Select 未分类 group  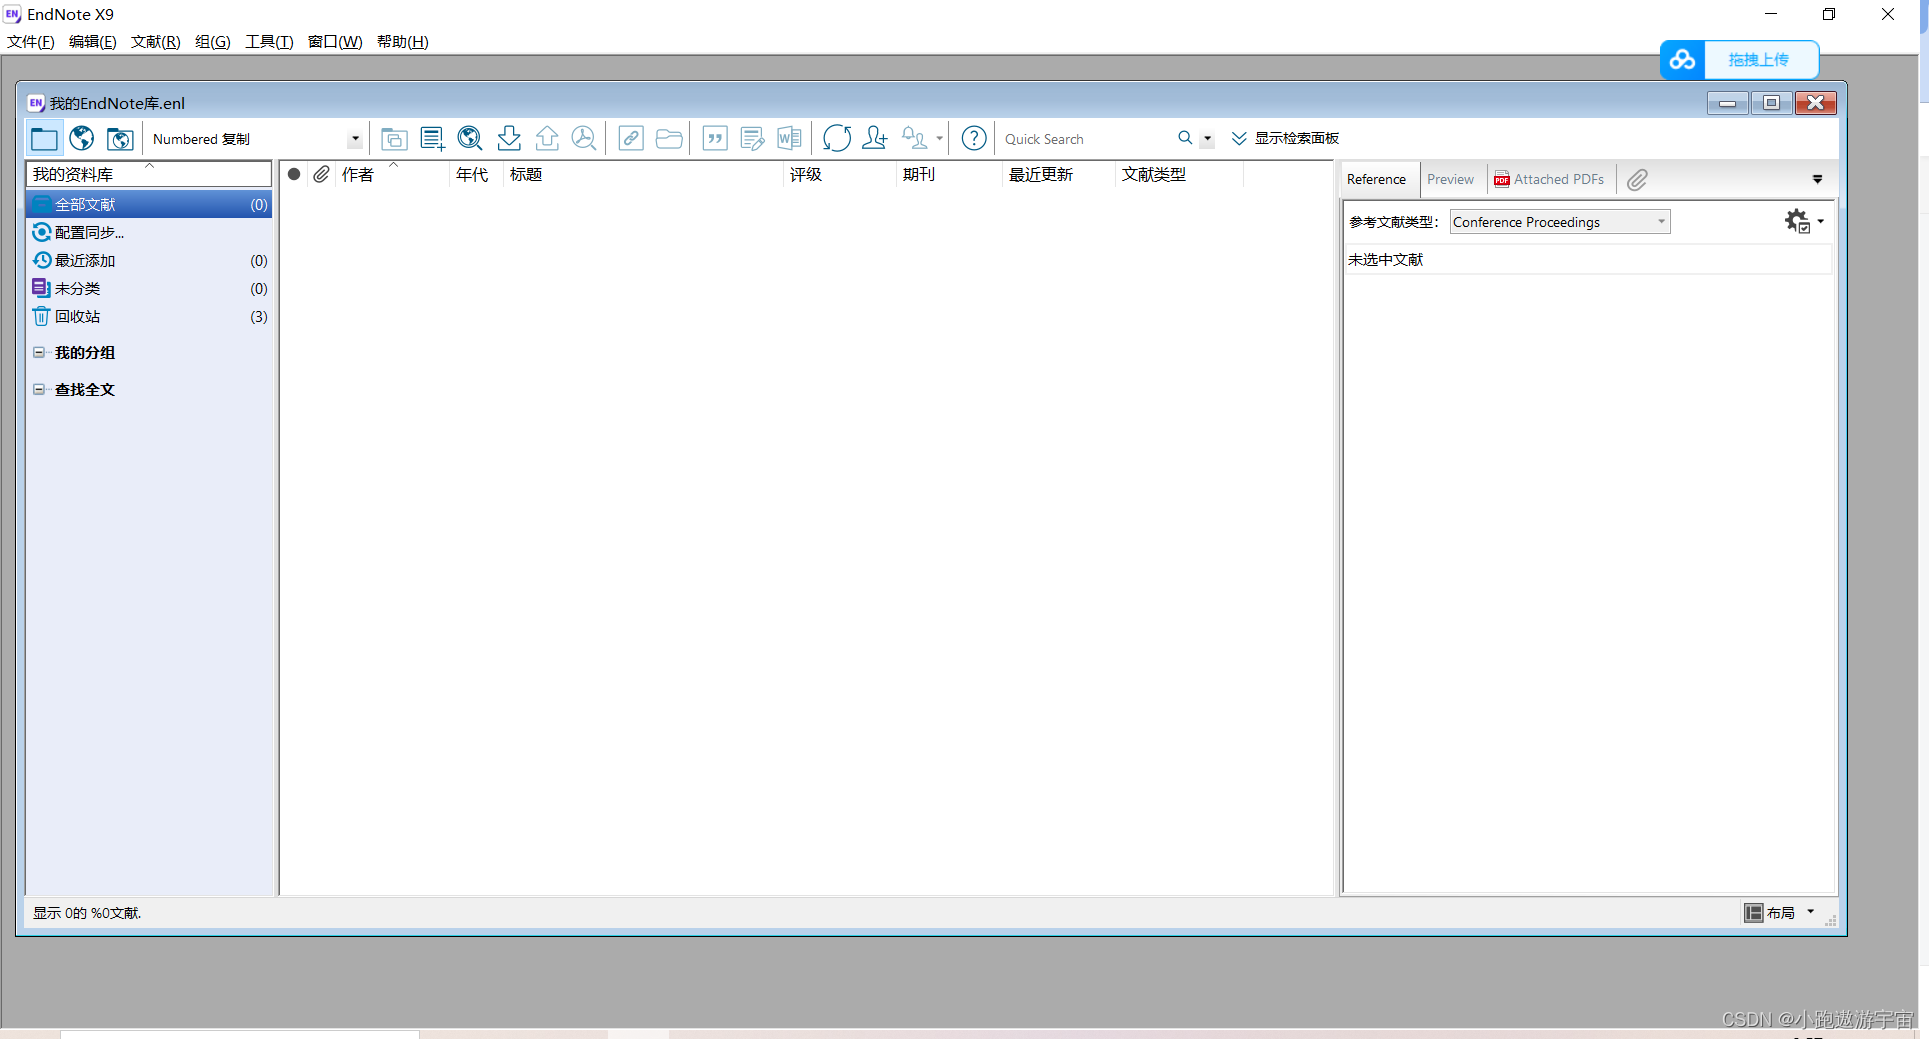tap(149, 288)
